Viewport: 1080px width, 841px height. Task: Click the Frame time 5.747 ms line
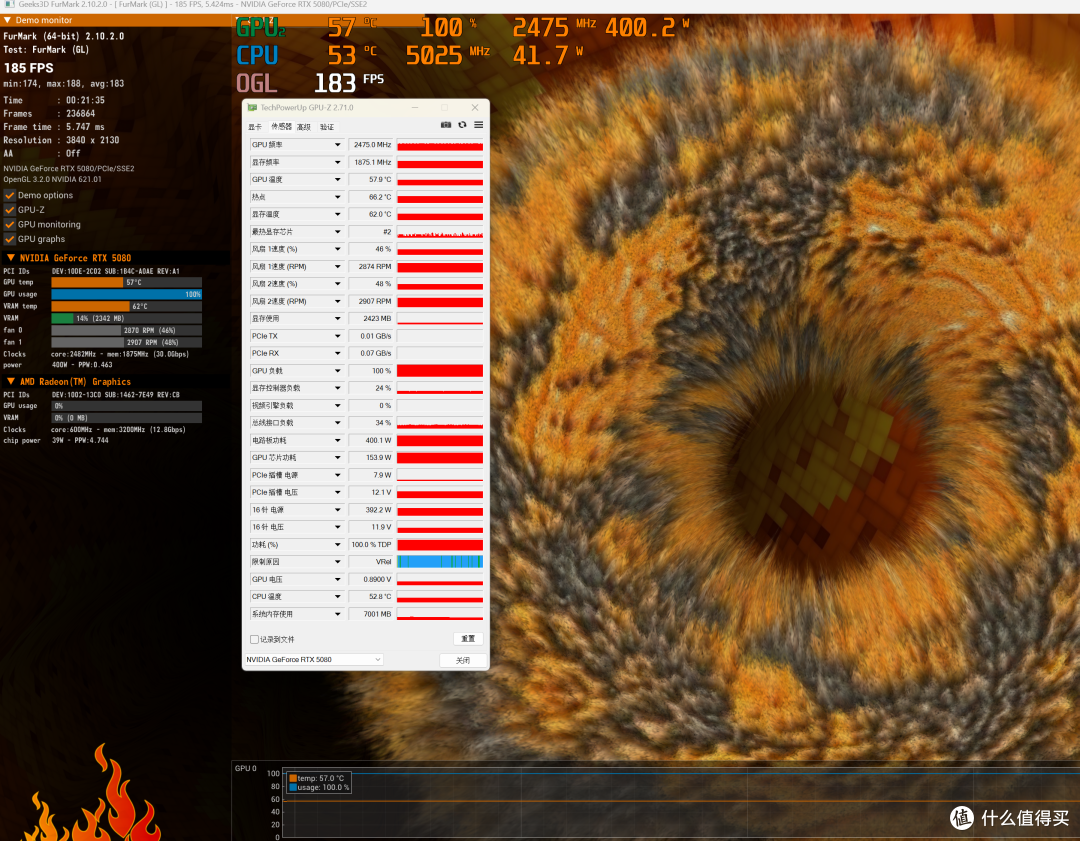click(x=54, y=127)
